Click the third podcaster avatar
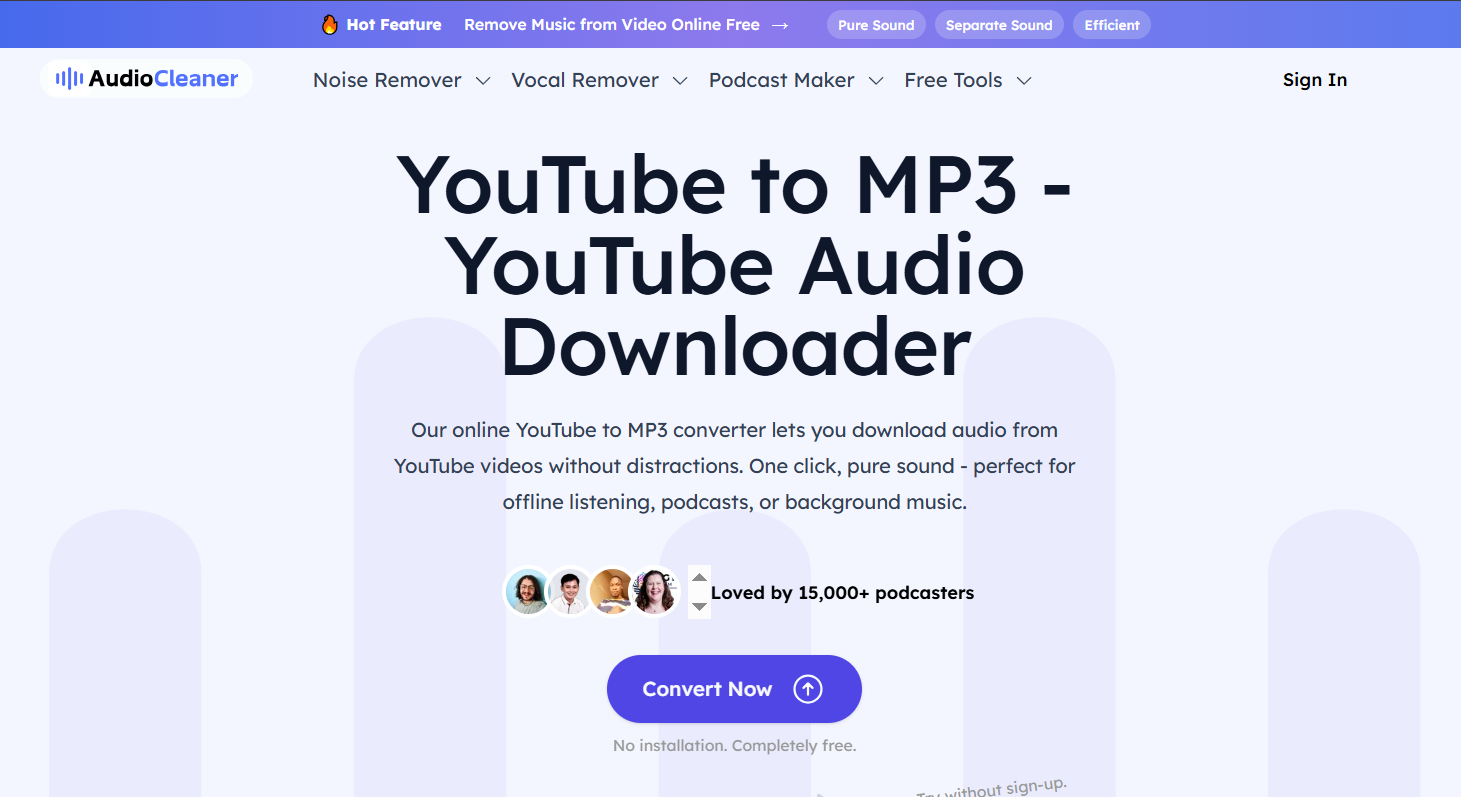 612,591
